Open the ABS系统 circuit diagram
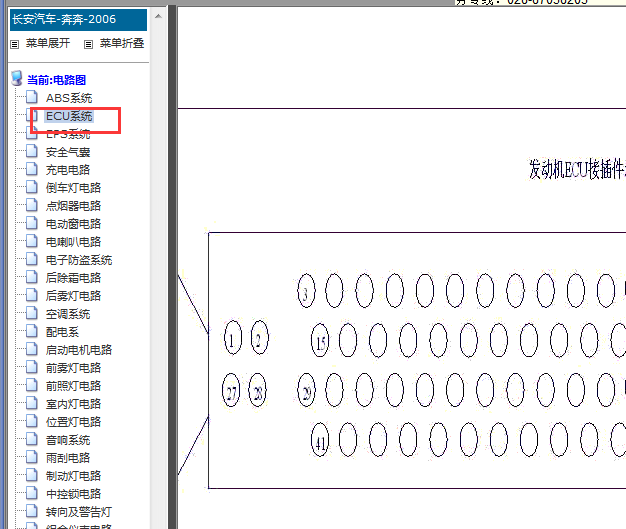The height and width of the screenshot is (529, 626). [69, 98]
